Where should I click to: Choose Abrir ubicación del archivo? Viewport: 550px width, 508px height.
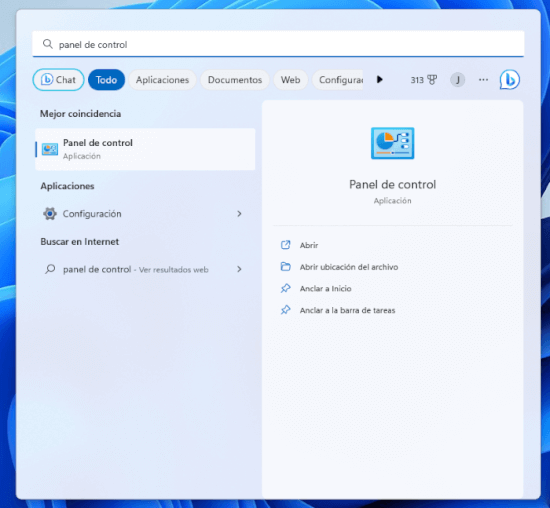(349, 267)
